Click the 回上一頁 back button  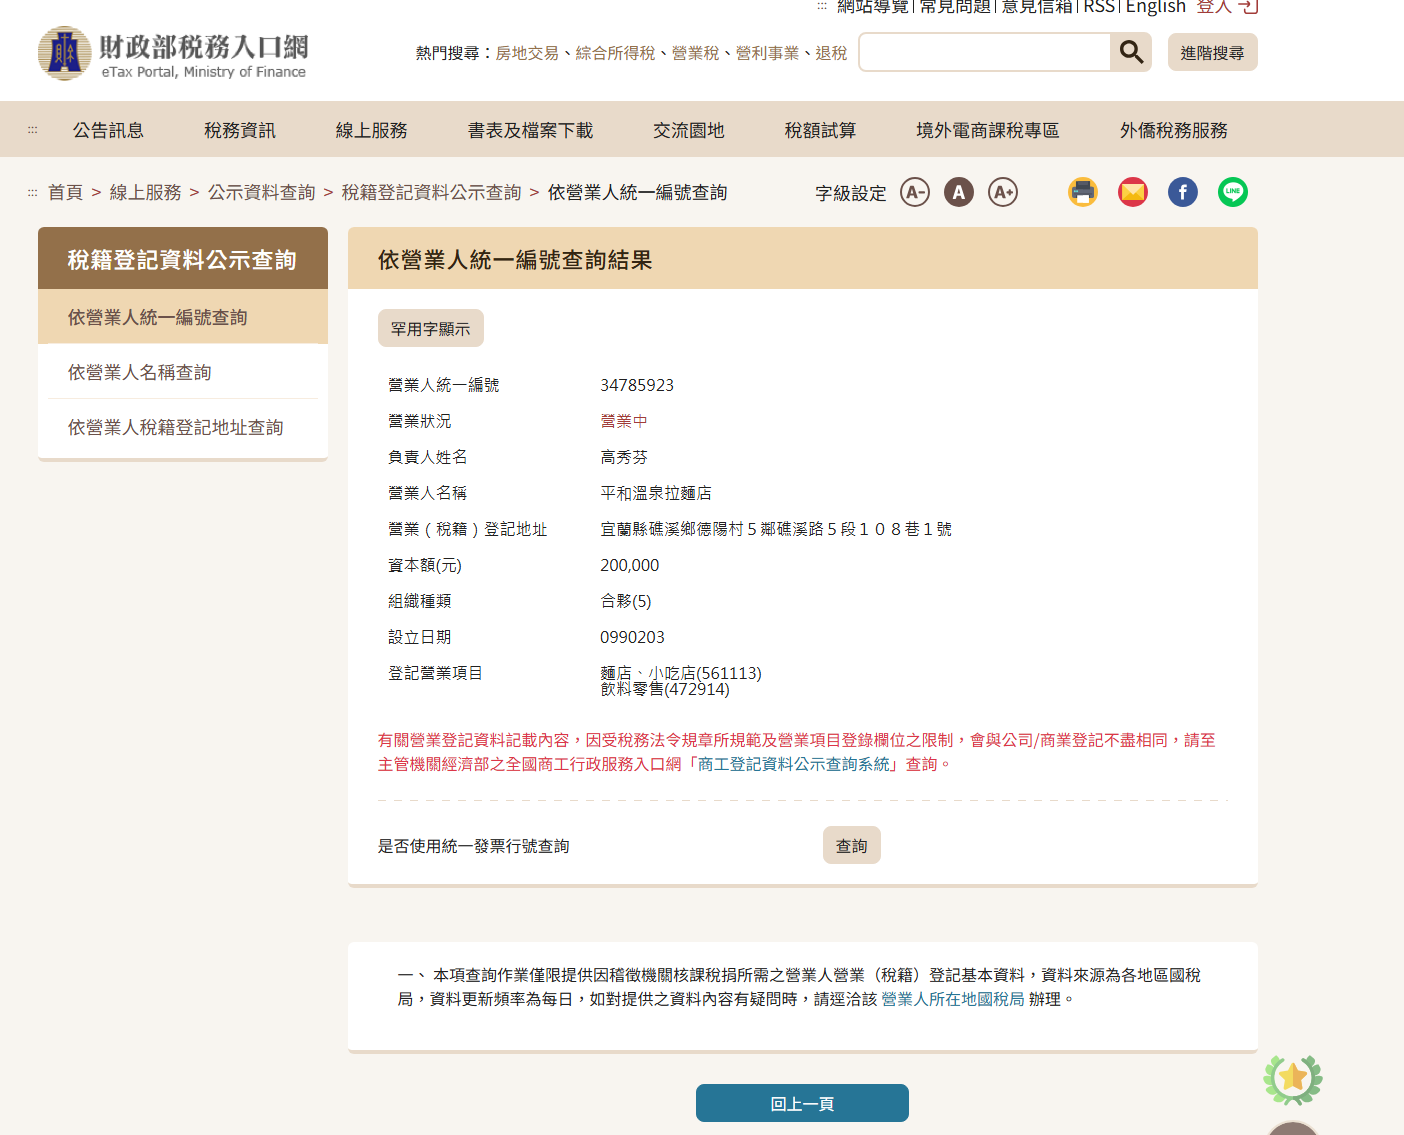[x=802, y=1103]
